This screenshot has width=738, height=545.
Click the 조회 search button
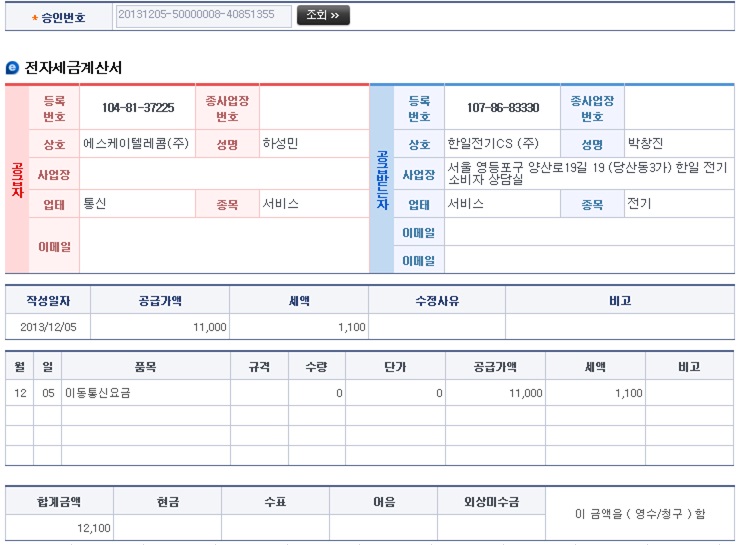(x=323, y=15)
